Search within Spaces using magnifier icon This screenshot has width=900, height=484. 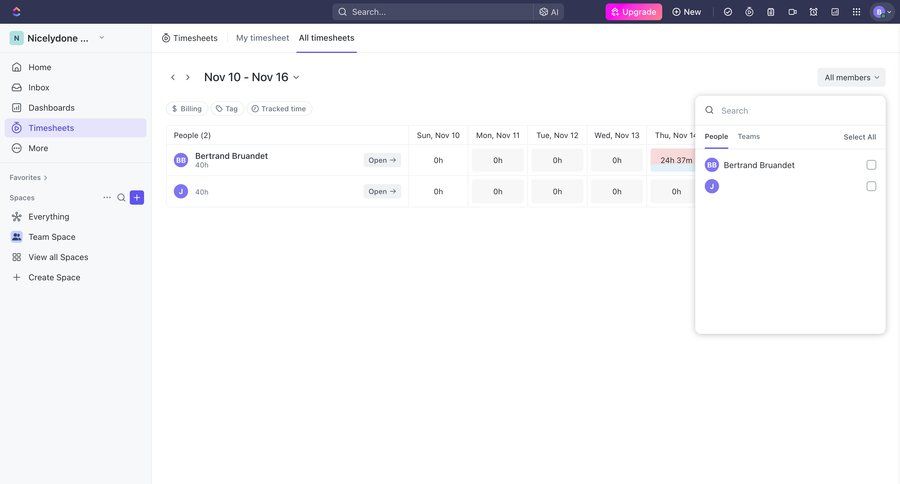[121, 198]
